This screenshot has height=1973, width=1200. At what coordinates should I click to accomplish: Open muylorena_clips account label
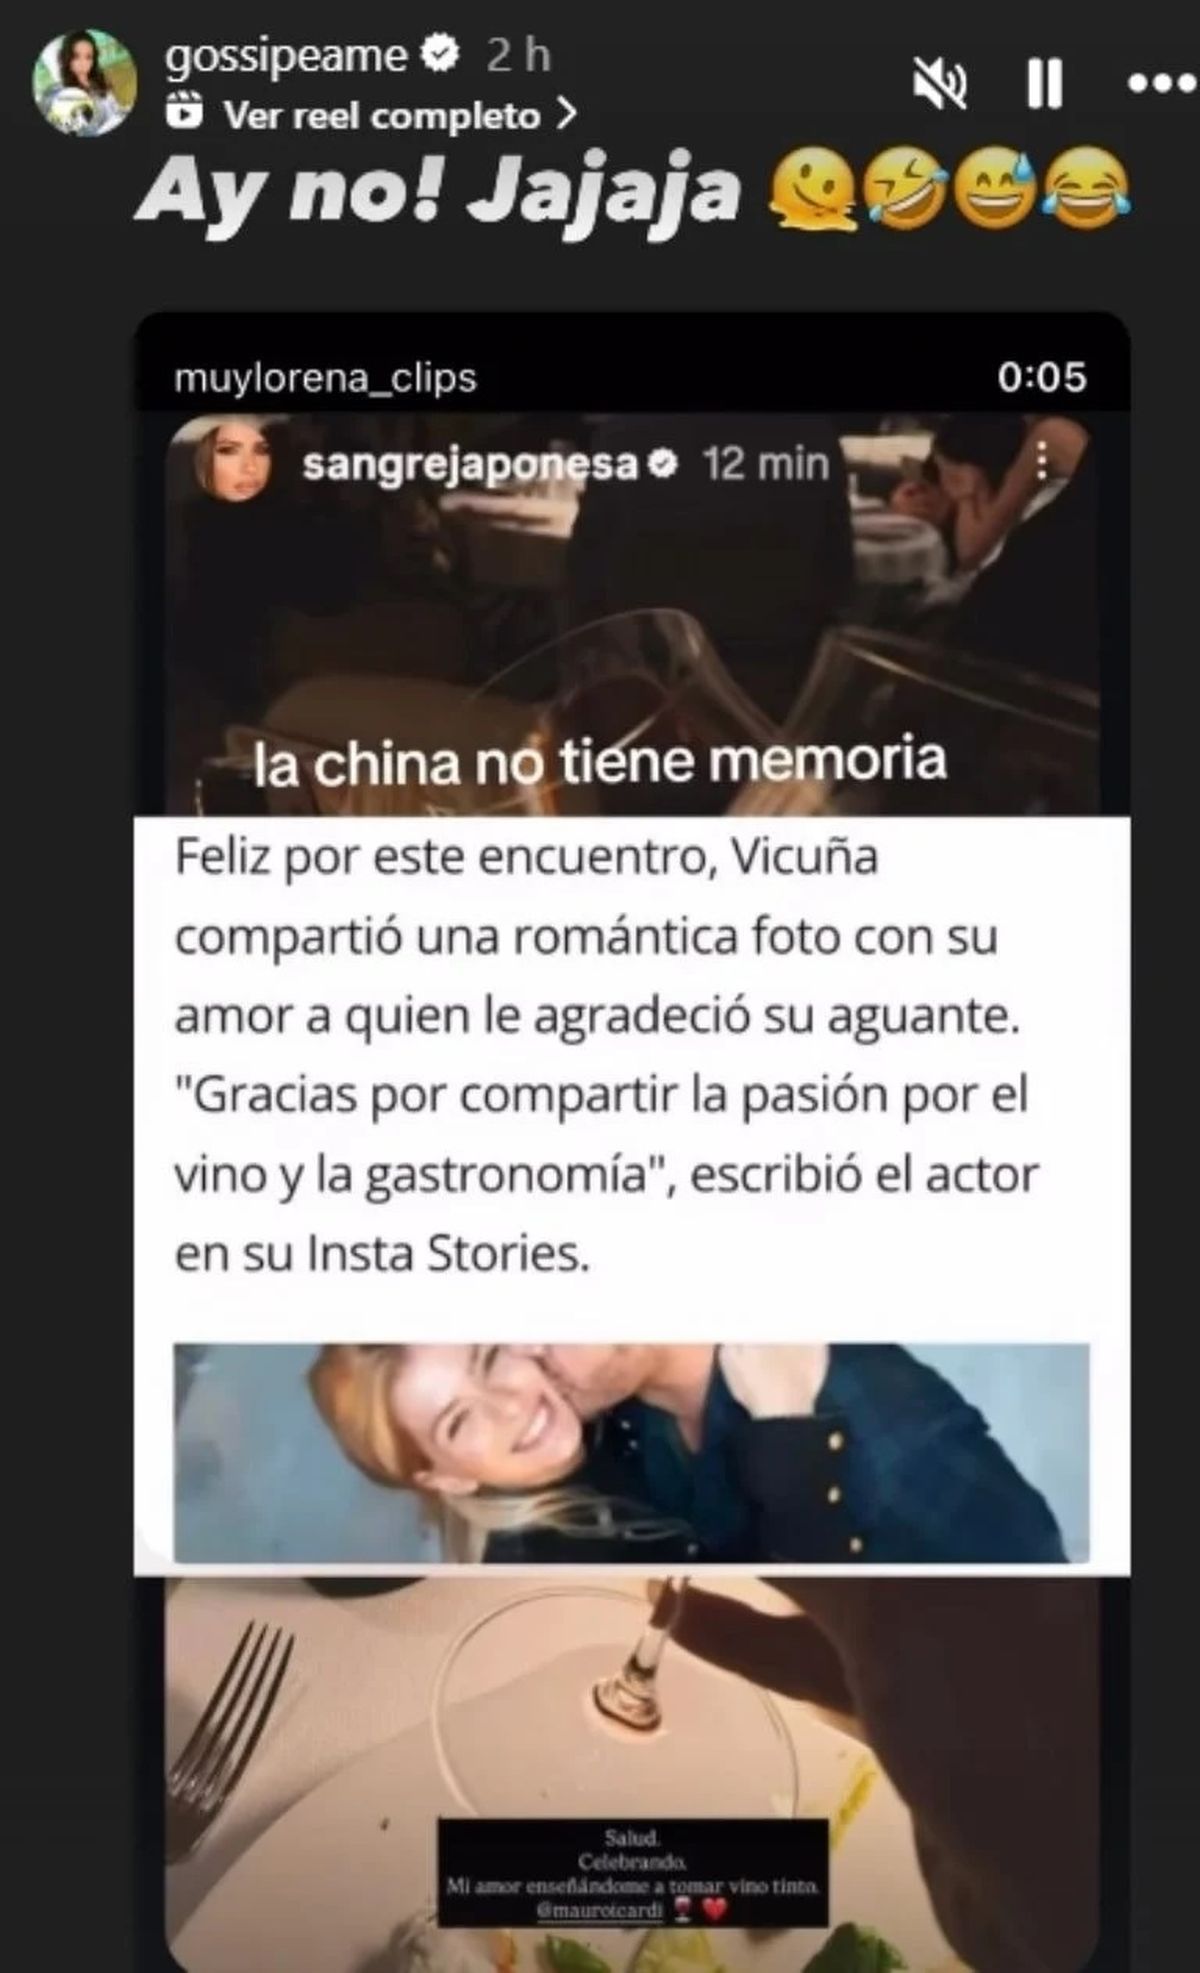[325, 379]
